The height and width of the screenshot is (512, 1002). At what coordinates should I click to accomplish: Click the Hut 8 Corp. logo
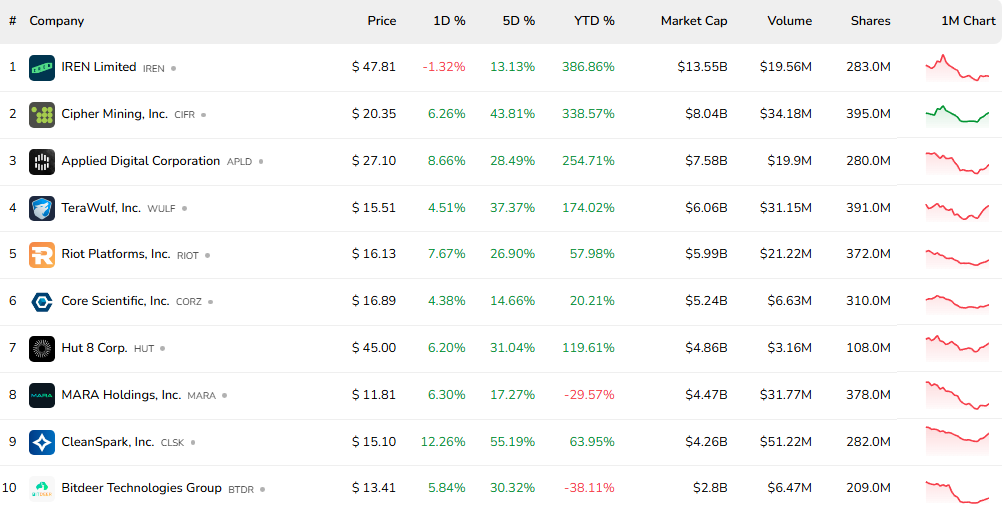(x=42, y=348)
